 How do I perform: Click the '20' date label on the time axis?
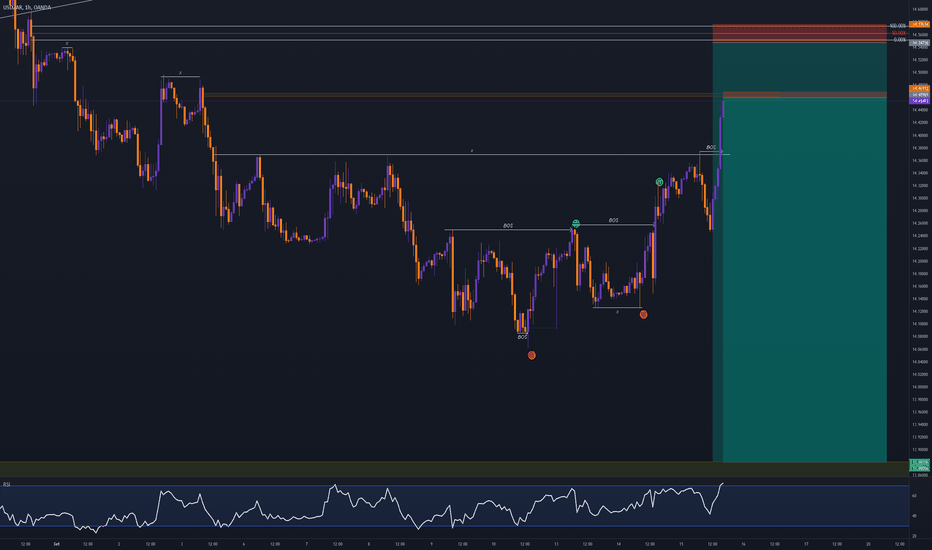[868, 544]
